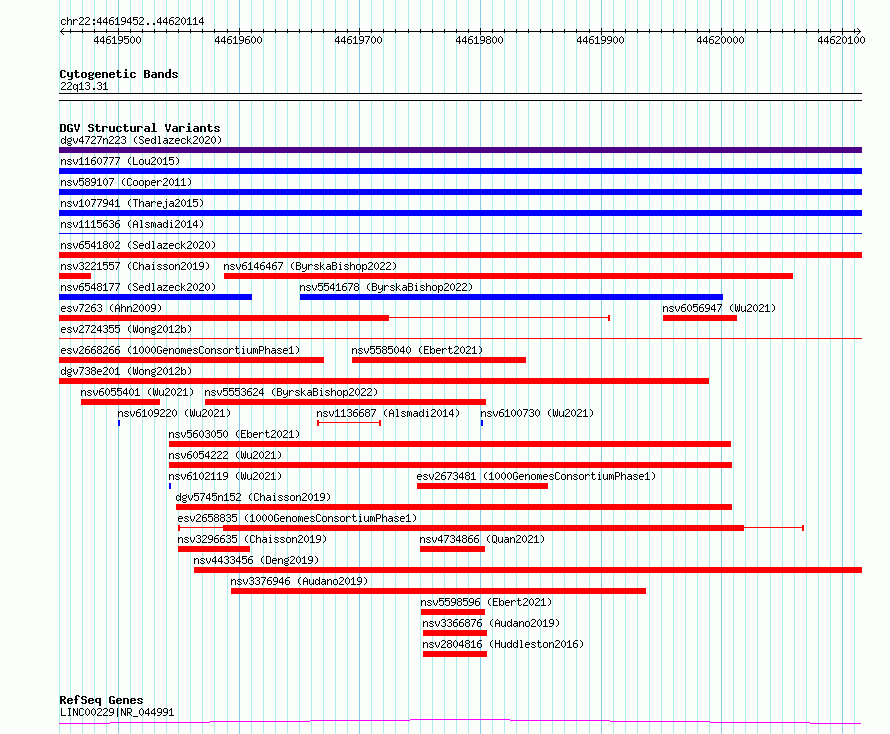Click ruler position 44619800

pyautogui.click(x=480, y=40)
